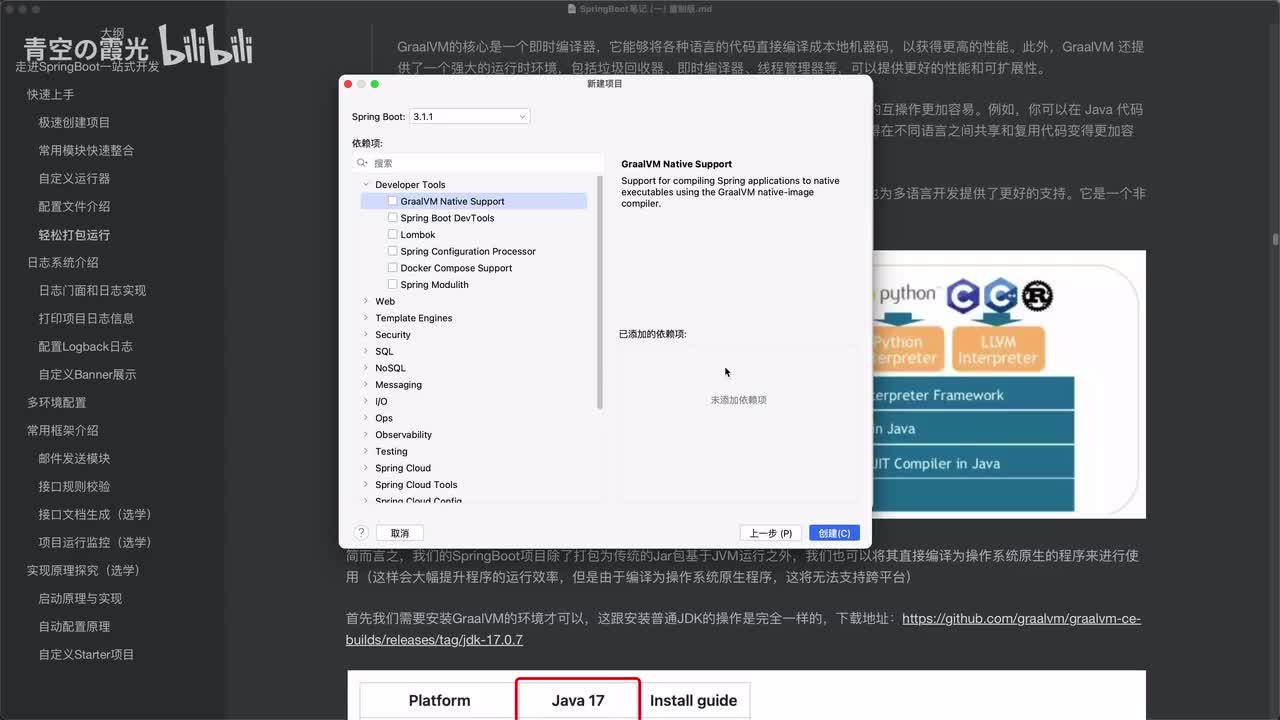Screen dimensions: 1280x720
Task: Expand the Template Engines category
Action: 366,318
